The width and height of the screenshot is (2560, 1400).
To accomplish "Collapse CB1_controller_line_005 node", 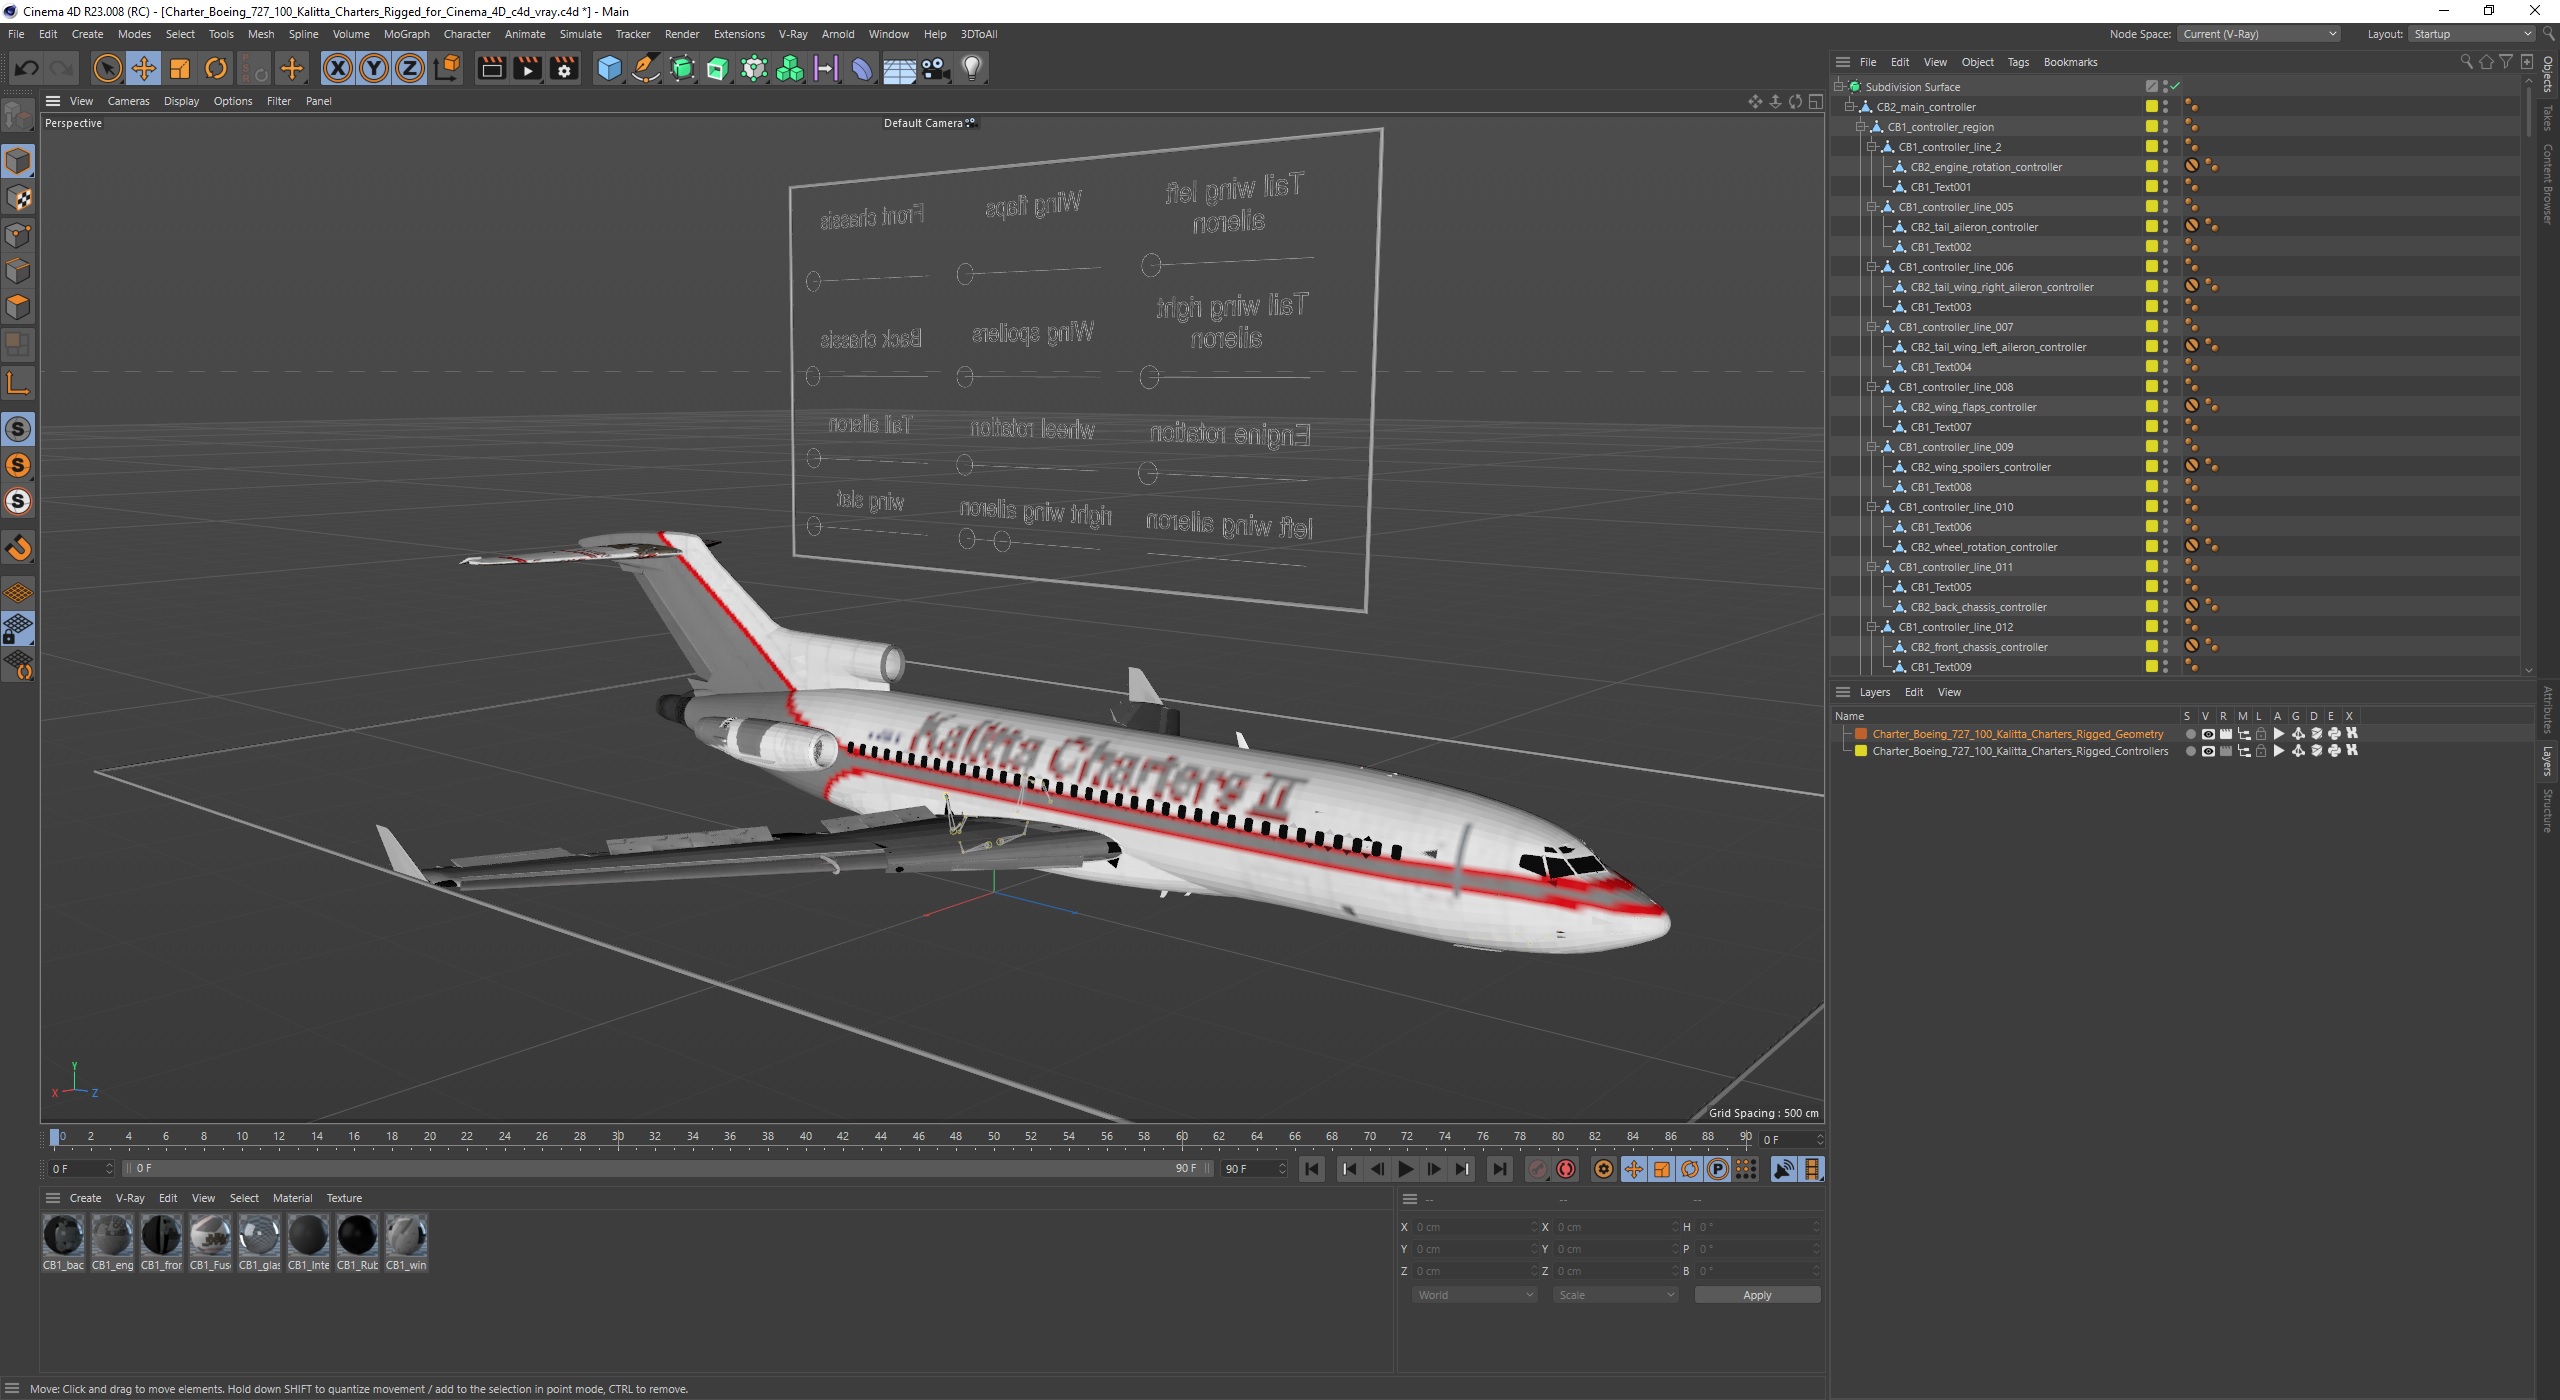I will (1872, 207).
